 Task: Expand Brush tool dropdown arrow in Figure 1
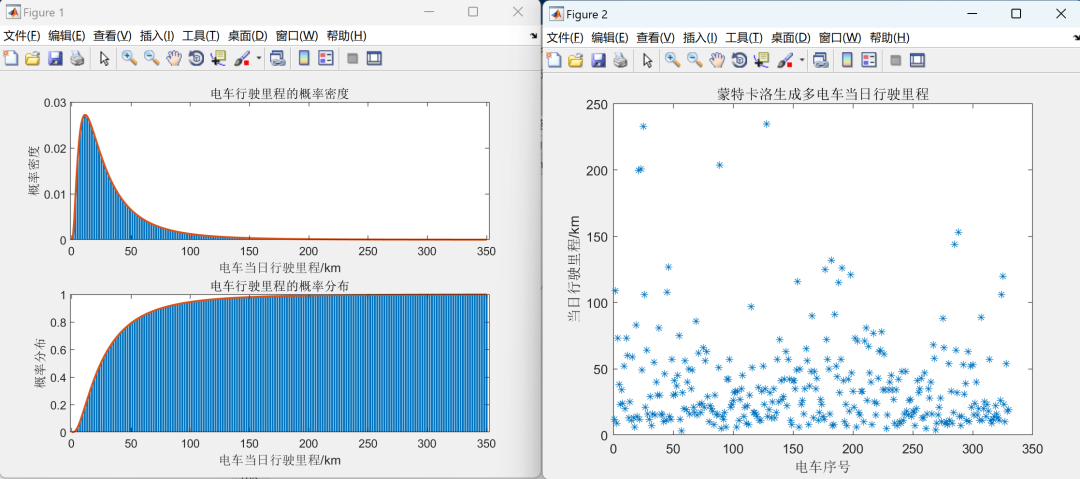pos(259,59)
